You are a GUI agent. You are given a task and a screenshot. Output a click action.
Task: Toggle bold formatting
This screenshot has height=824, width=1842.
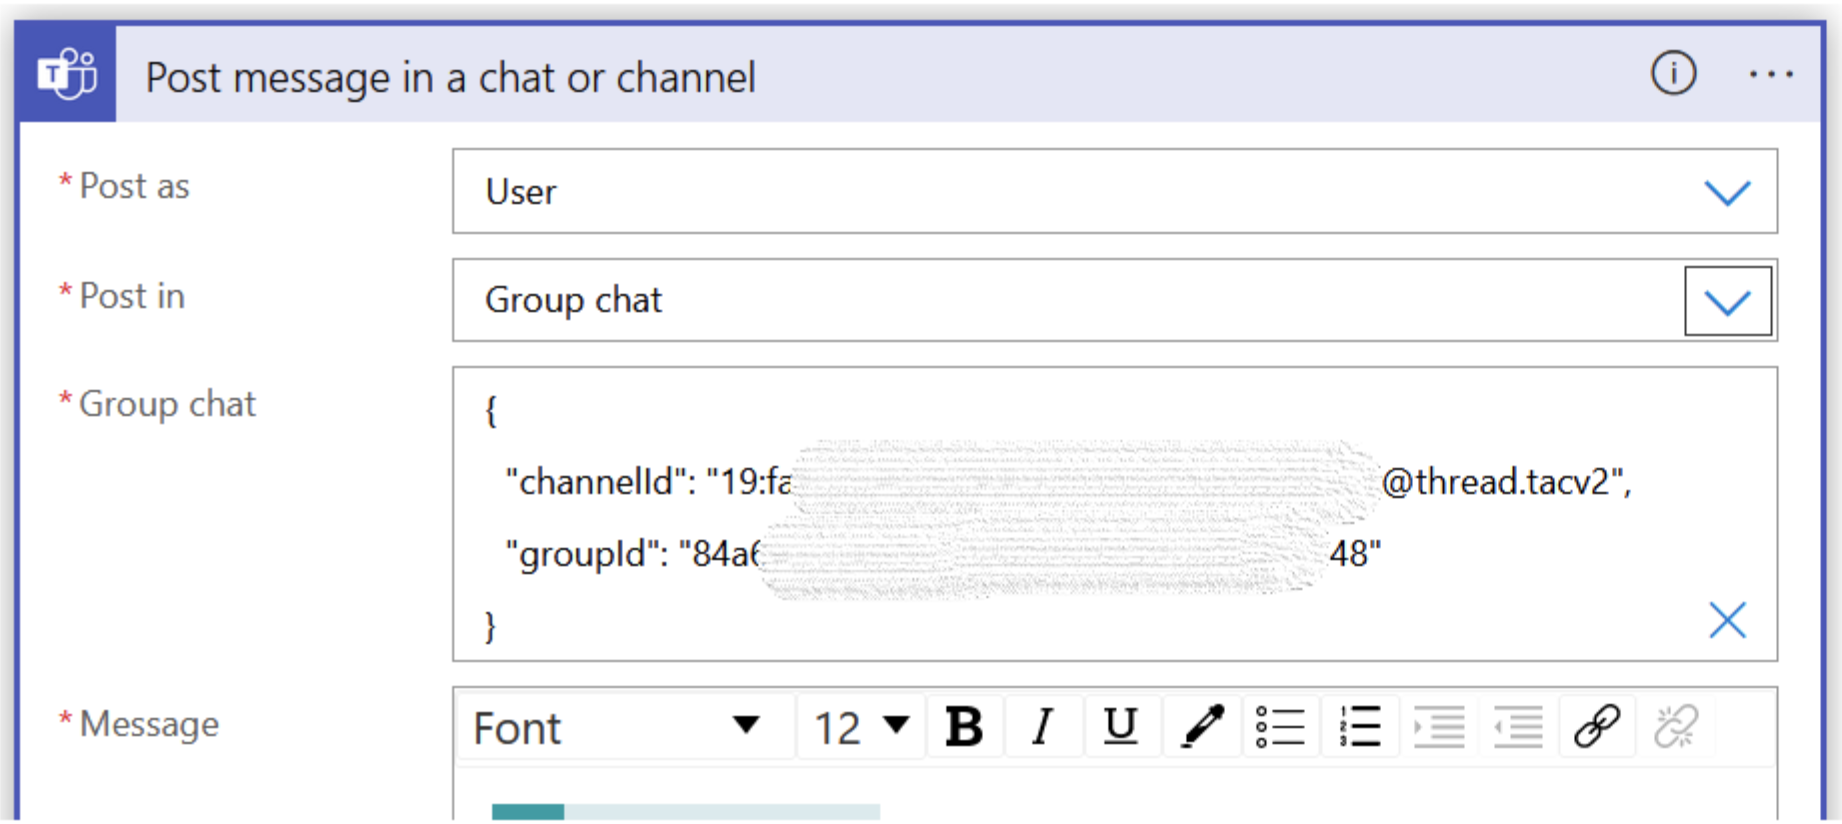point(964,727)
